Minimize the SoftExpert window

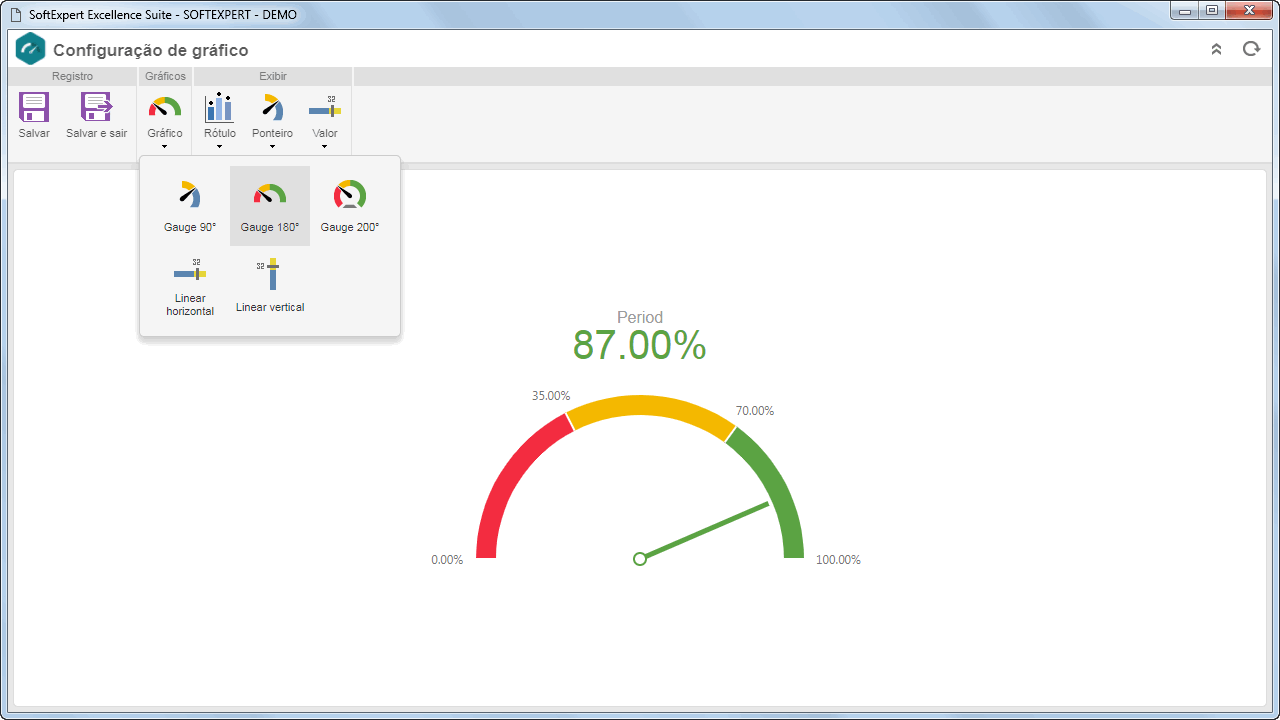[1185, 10]
